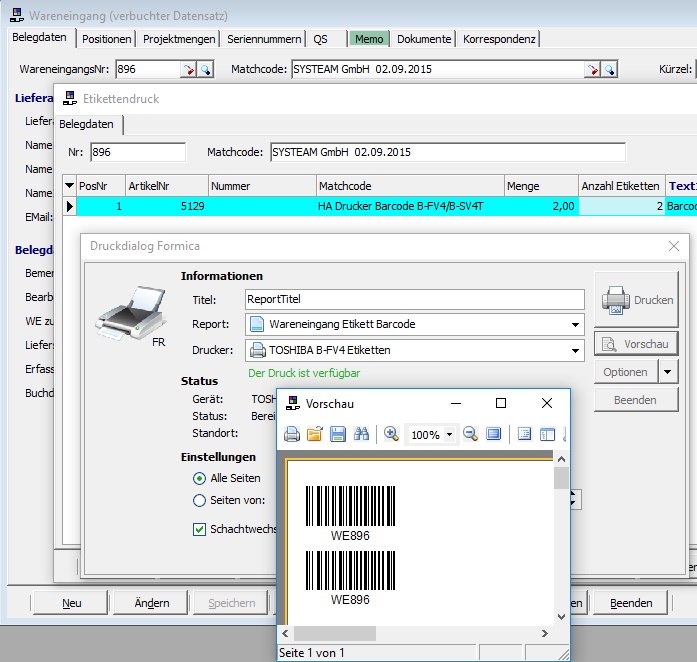
Task: Click the Etikettendruck window title icon
Action: [x=69, y=98]
